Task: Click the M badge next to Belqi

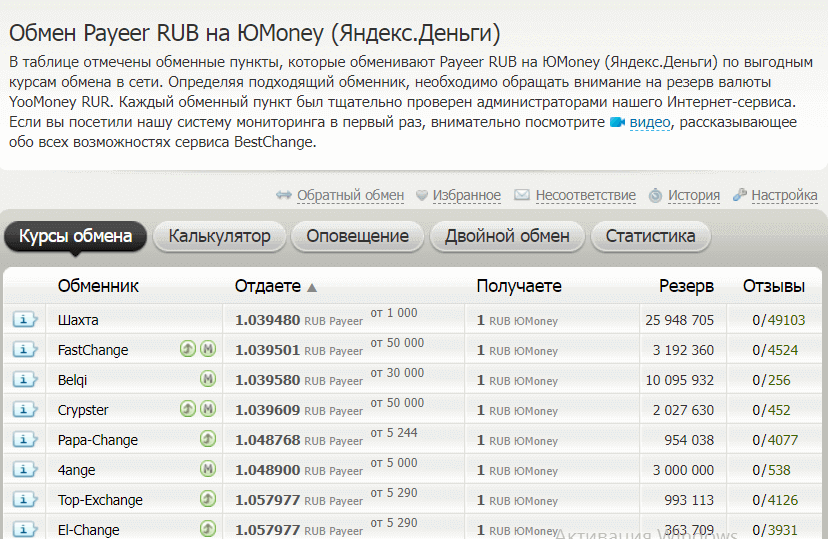Action: [x=208, y=379]
